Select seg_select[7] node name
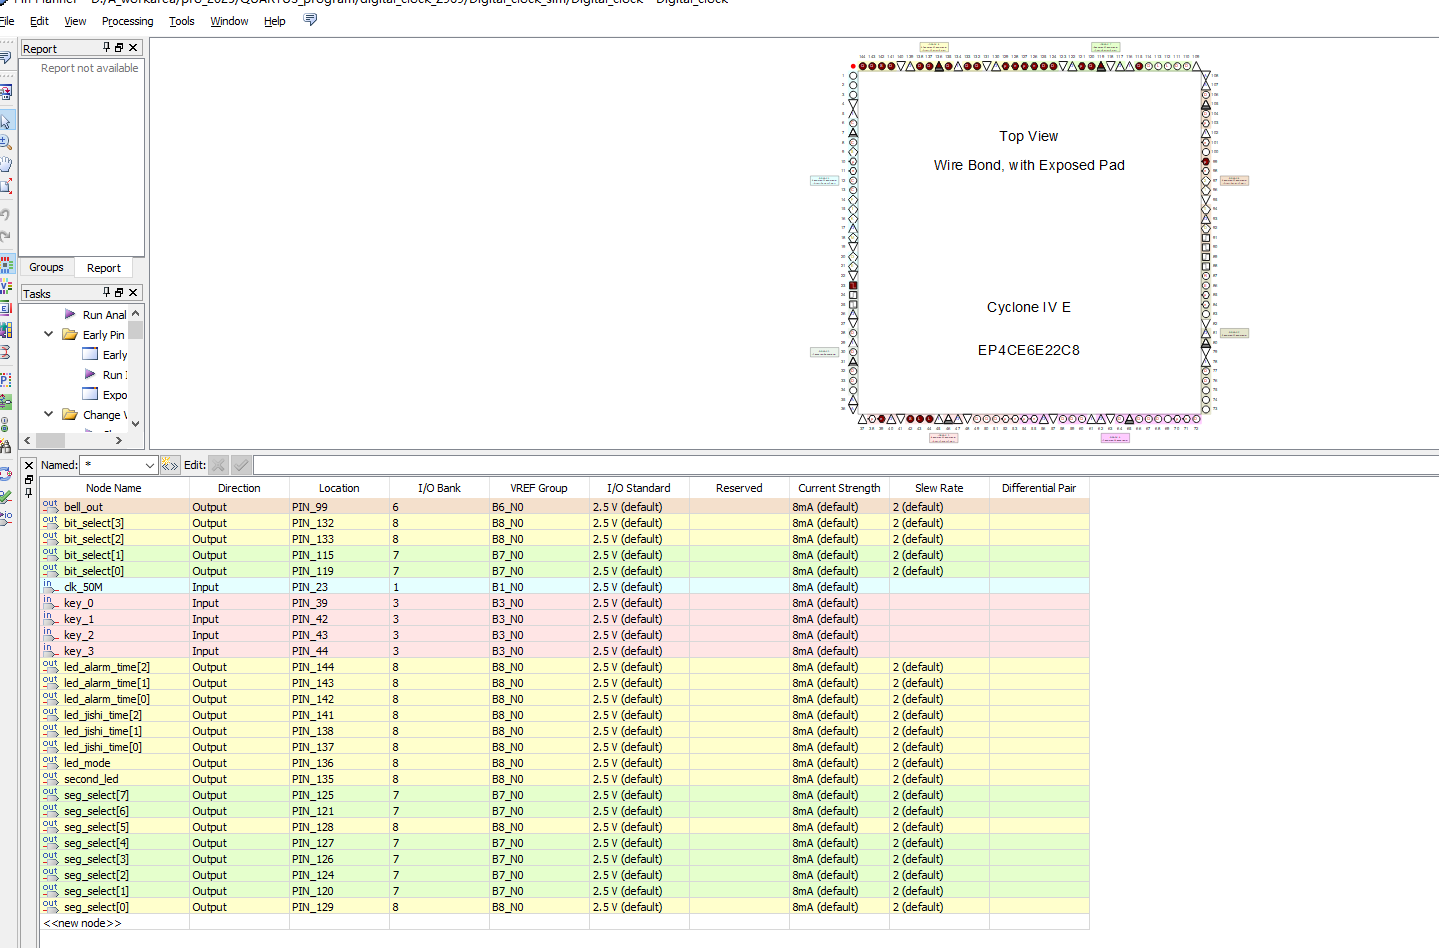Screen dimensions: 1439x948 click(x=96, y=795)
